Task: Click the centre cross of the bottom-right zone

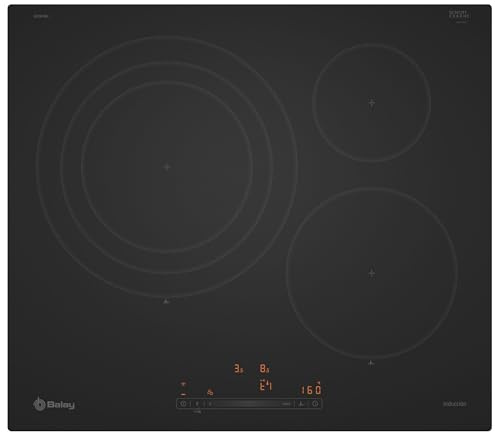Action: 372,273
